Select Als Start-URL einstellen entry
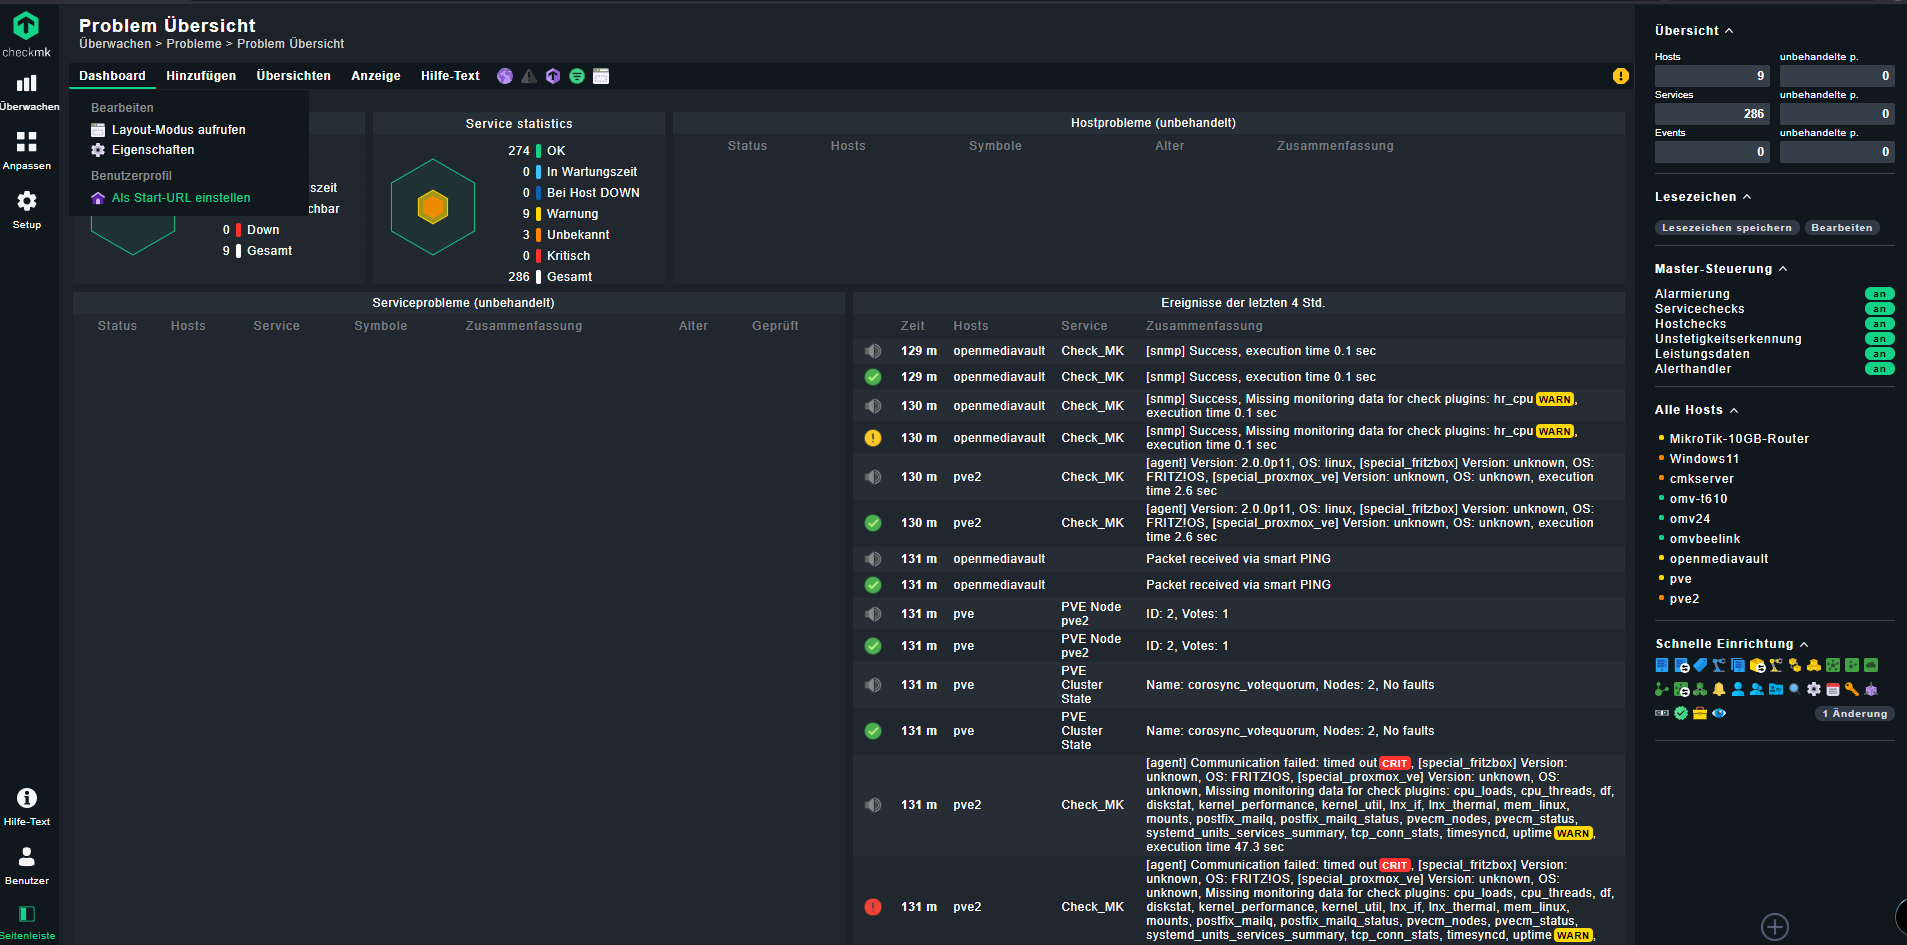Screen dimensions: 1907x945 pyautogui.click(x=171, y=198)
